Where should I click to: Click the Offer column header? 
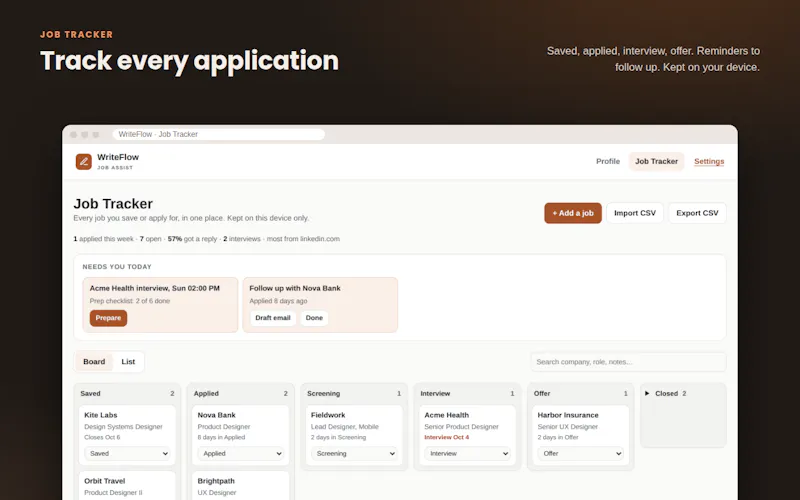click(x=542, y=393)
